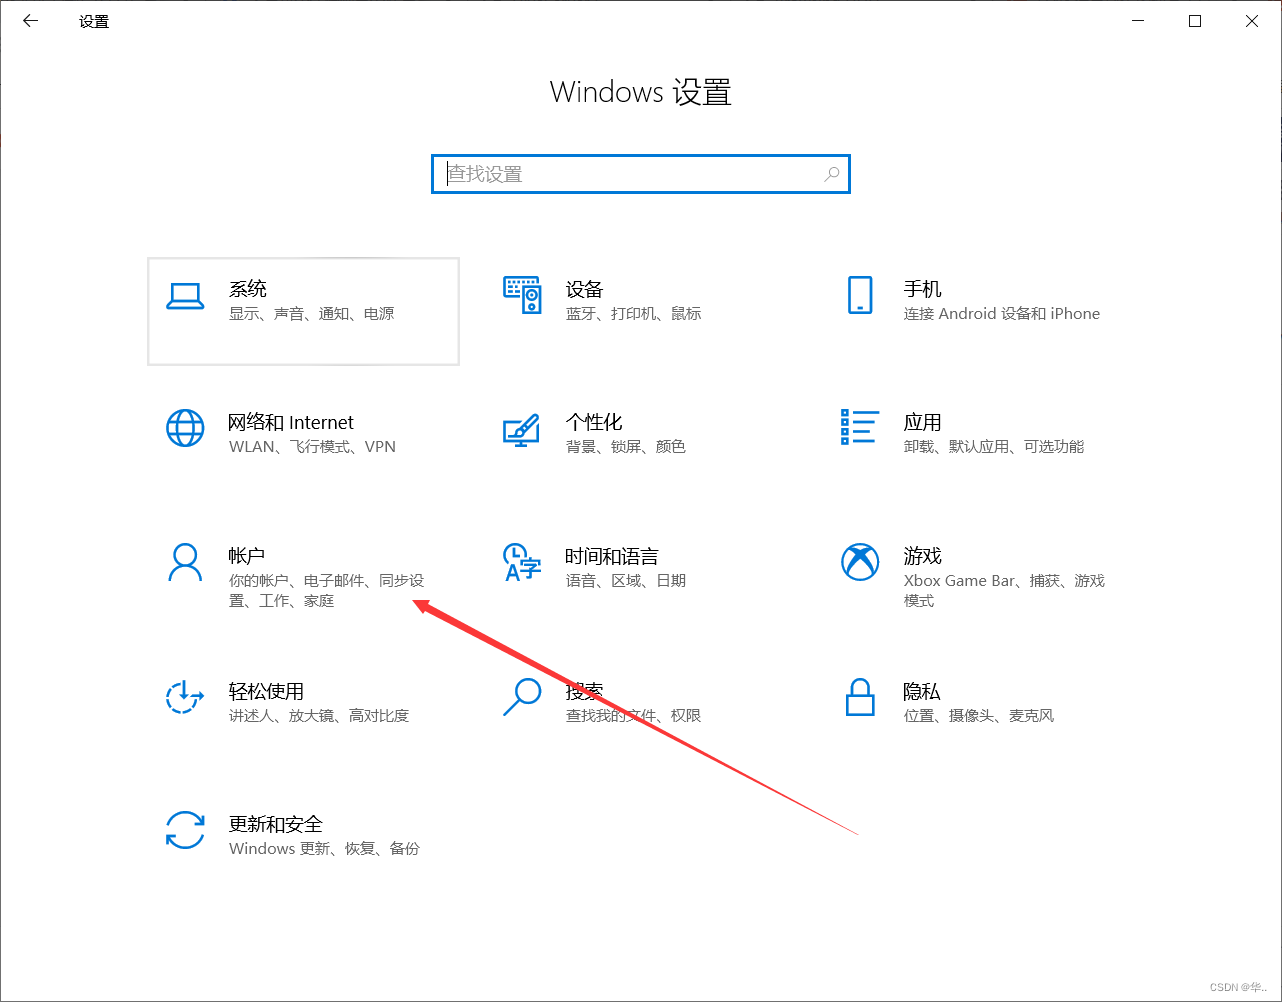
Task: Click the text 显示、声音、通知、电源
Action: click(312, 314)
